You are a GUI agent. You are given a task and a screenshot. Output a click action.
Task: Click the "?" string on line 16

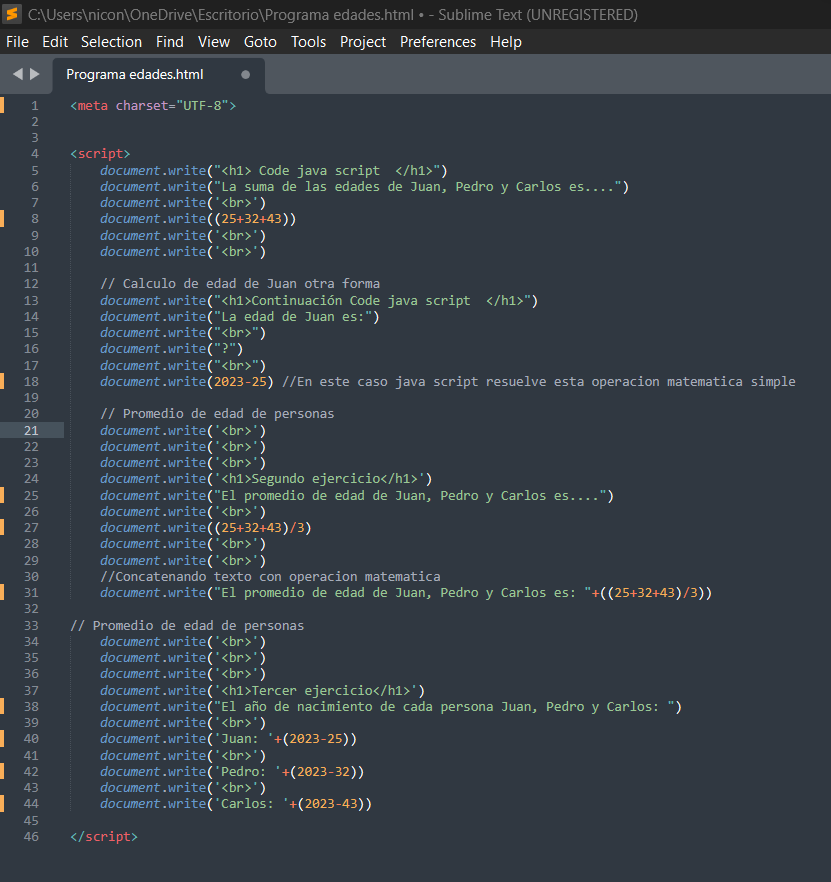(x=225, y=349)
